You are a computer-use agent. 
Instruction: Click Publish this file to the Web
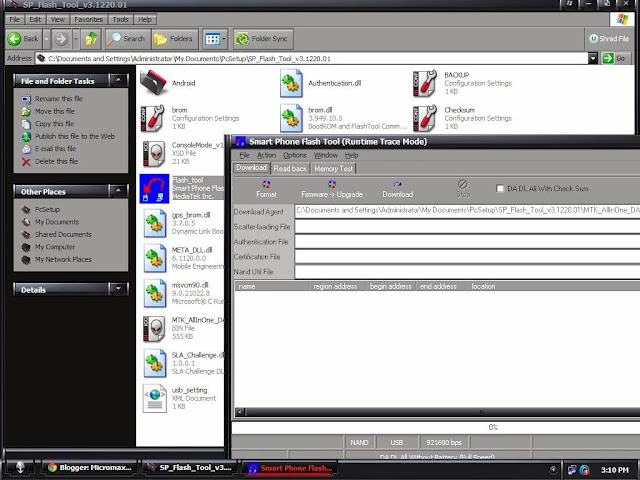pos(75,136)
